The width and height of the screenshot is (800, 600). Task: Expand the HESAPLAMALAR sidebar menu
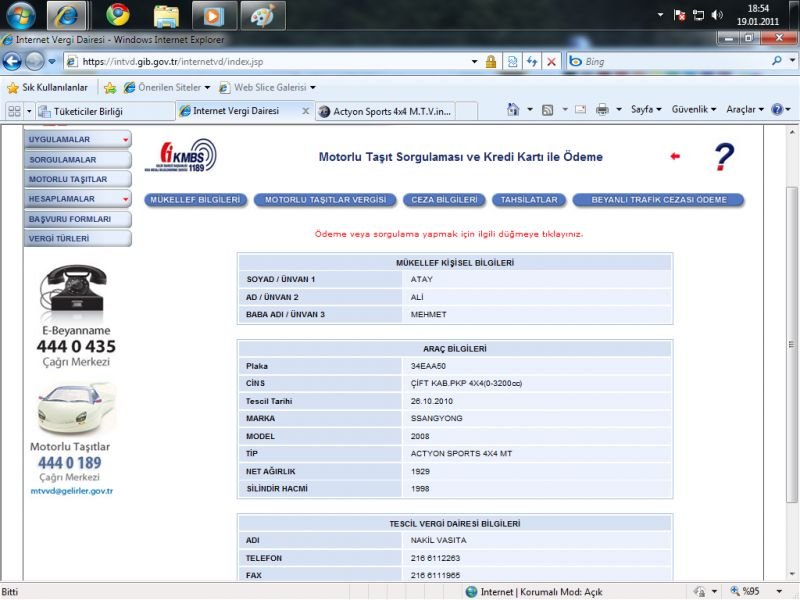pos(78,199)
